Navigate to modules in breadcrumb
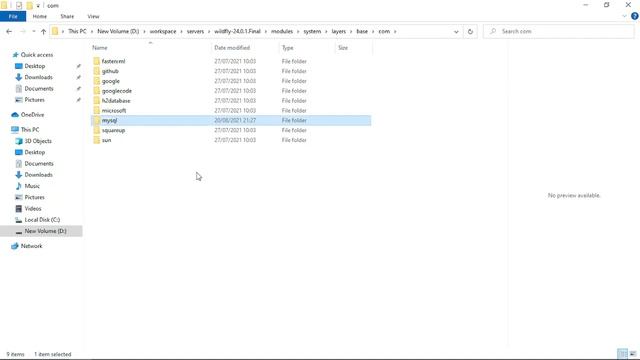The image size is (640, 360). click(x=282, y=31)
